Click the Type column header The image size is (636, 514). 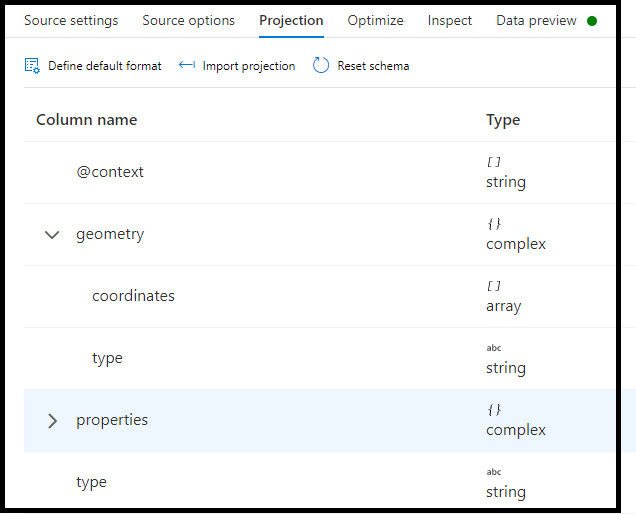point(503,120)
